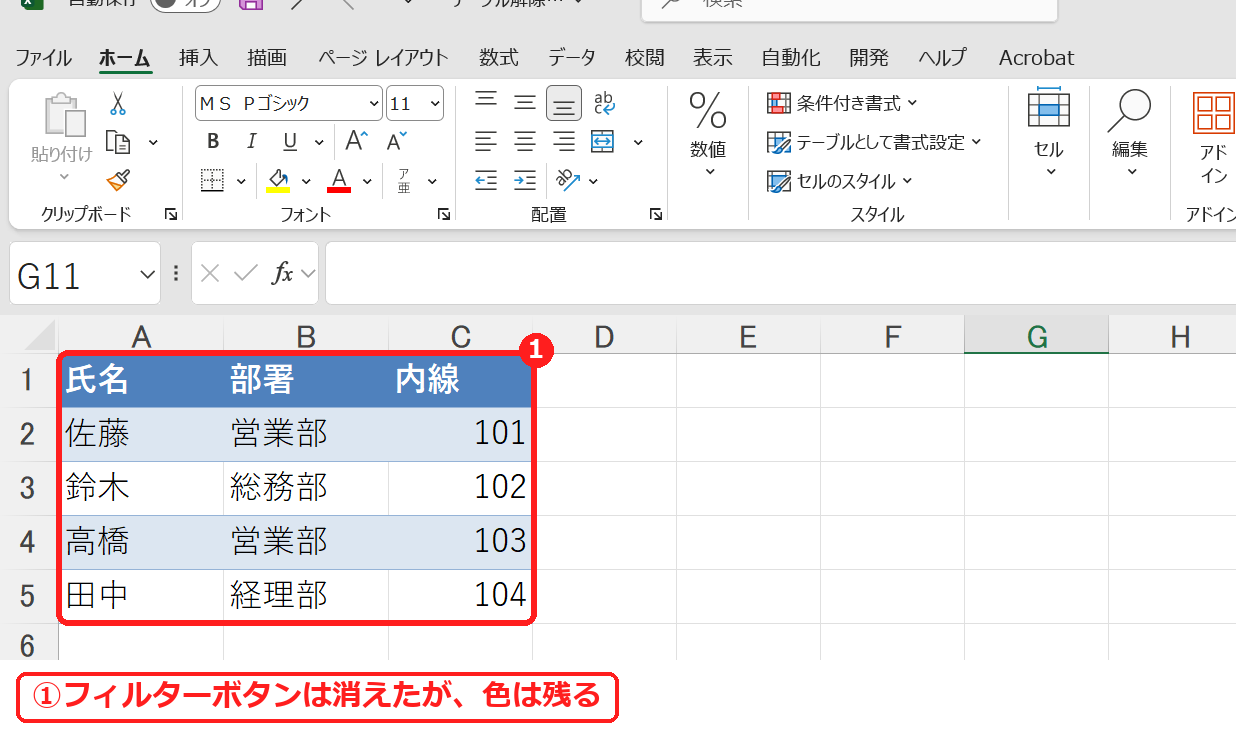Toggle Bold formatting

(x=213, y=141)
